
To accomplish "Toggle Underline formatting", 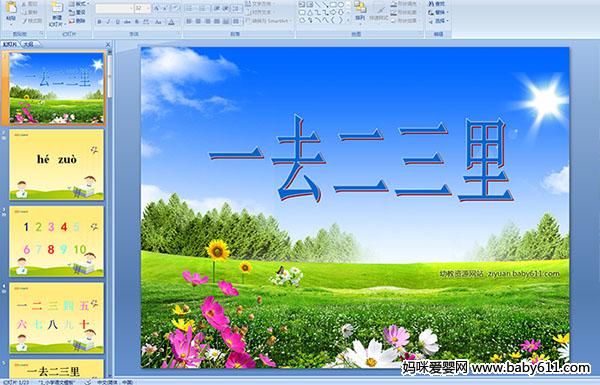I will (x=117, y=22).
